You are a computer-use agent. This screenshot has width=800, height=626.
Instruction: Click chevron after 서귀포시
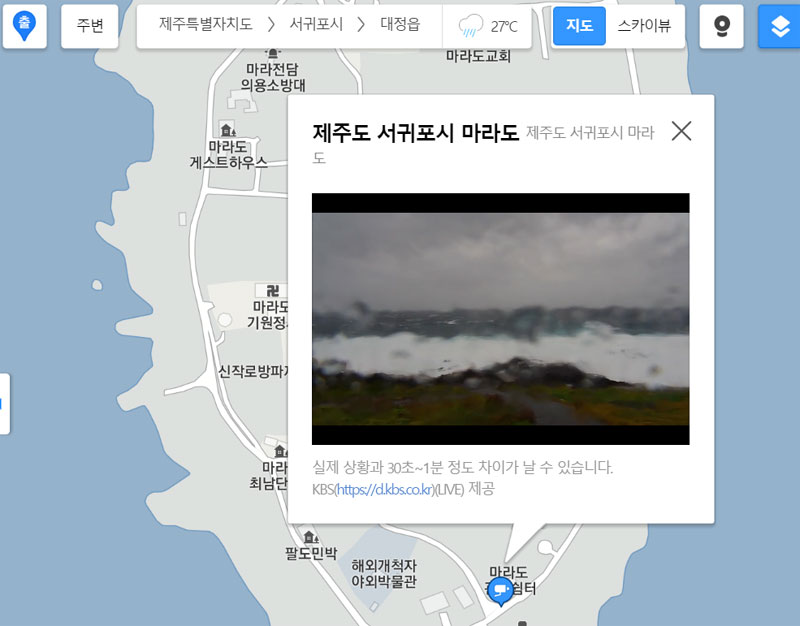[361, 24]
